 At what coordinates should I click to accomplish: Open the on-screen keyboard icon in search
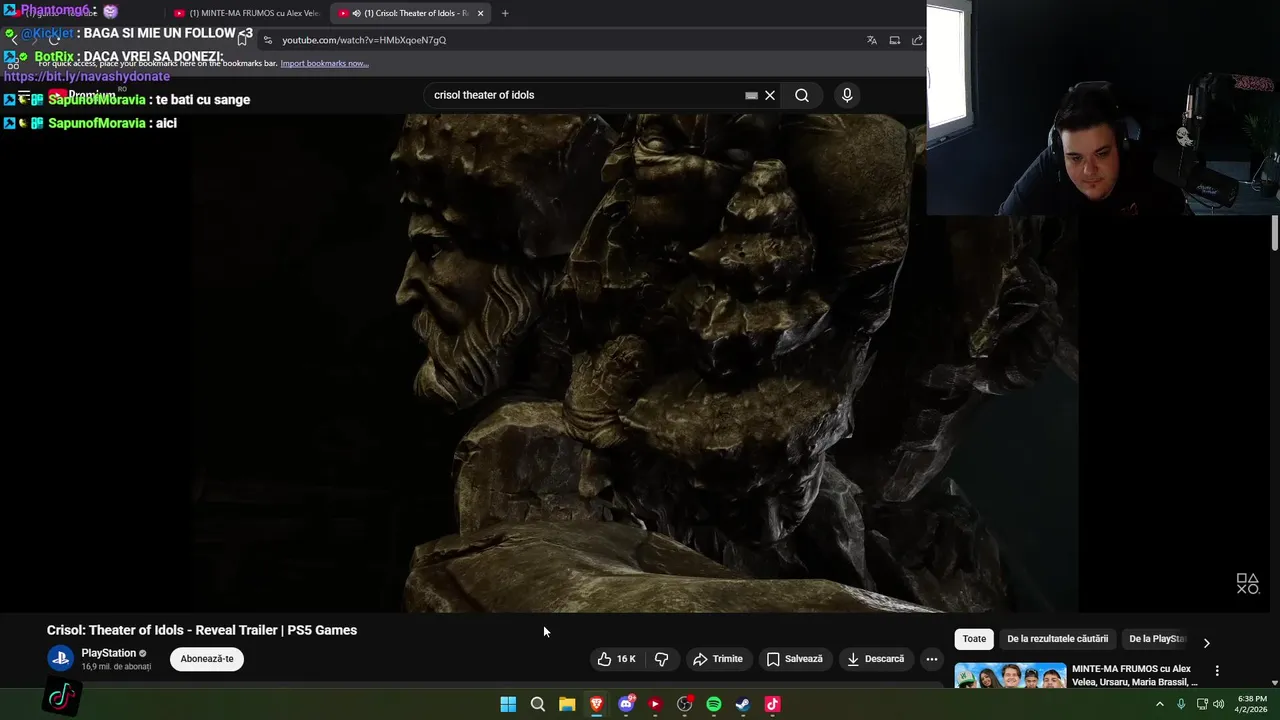(x=751, y=95)
